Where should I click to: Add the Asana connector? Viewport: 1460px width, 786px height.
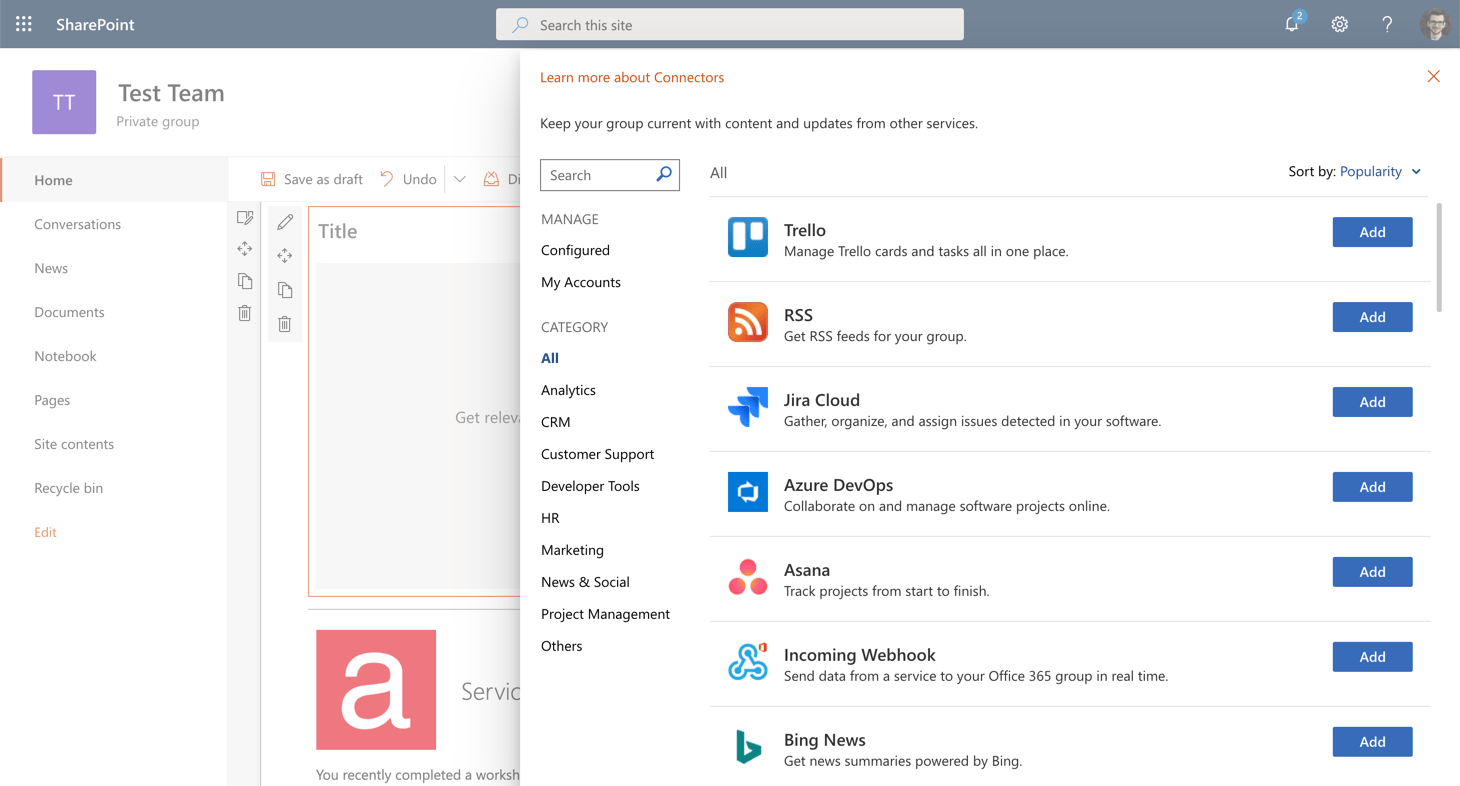(1372, 572)
